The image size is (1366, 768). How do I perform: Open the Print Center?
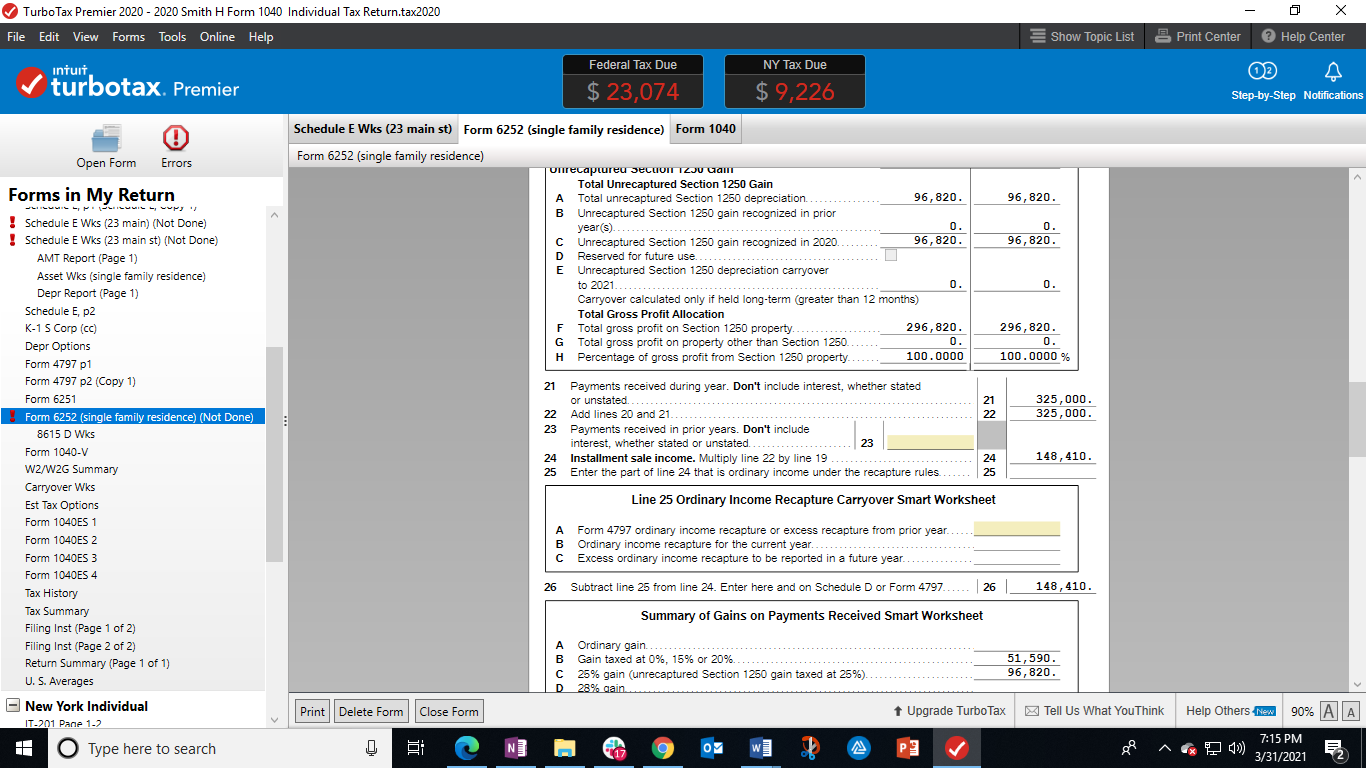pos(1197,37)
